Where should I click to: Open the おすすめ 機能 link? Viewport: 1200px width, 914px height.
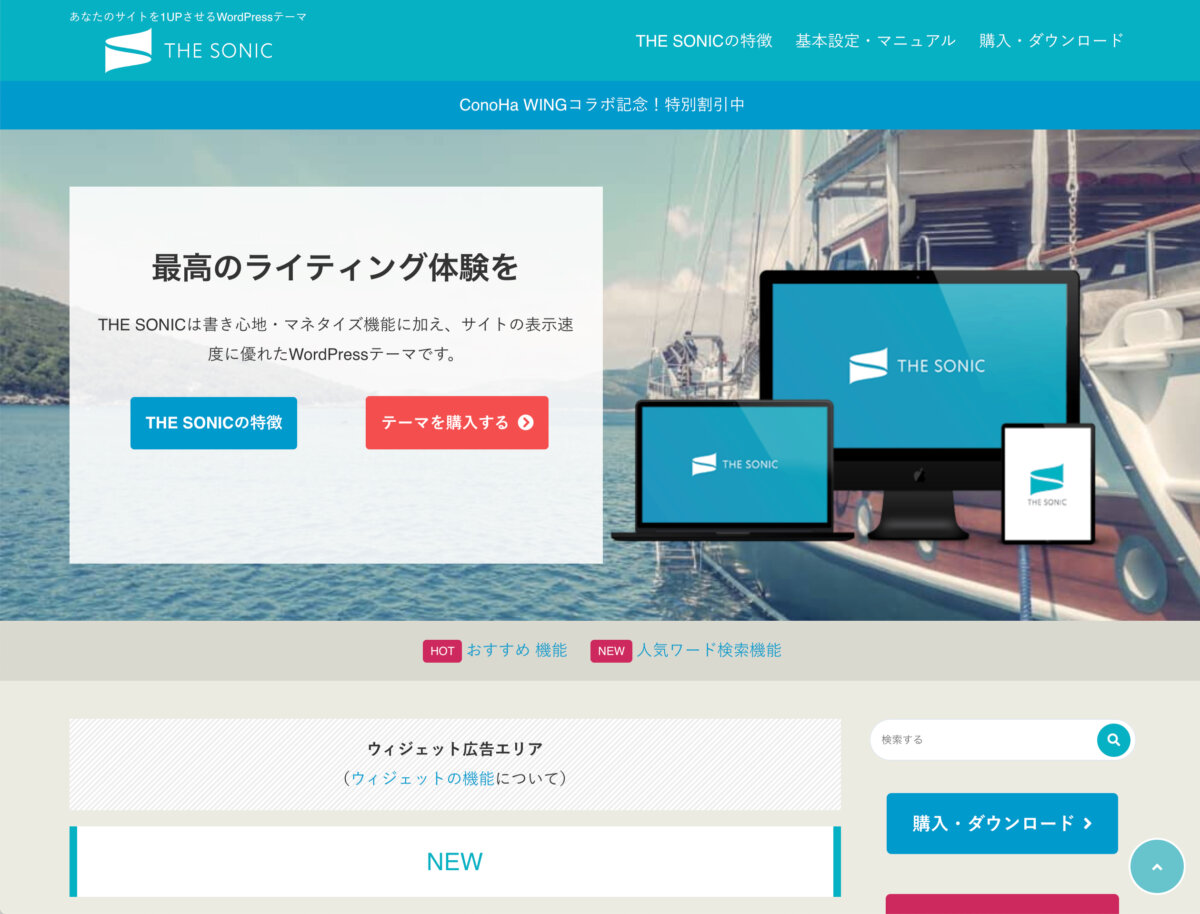517,650
